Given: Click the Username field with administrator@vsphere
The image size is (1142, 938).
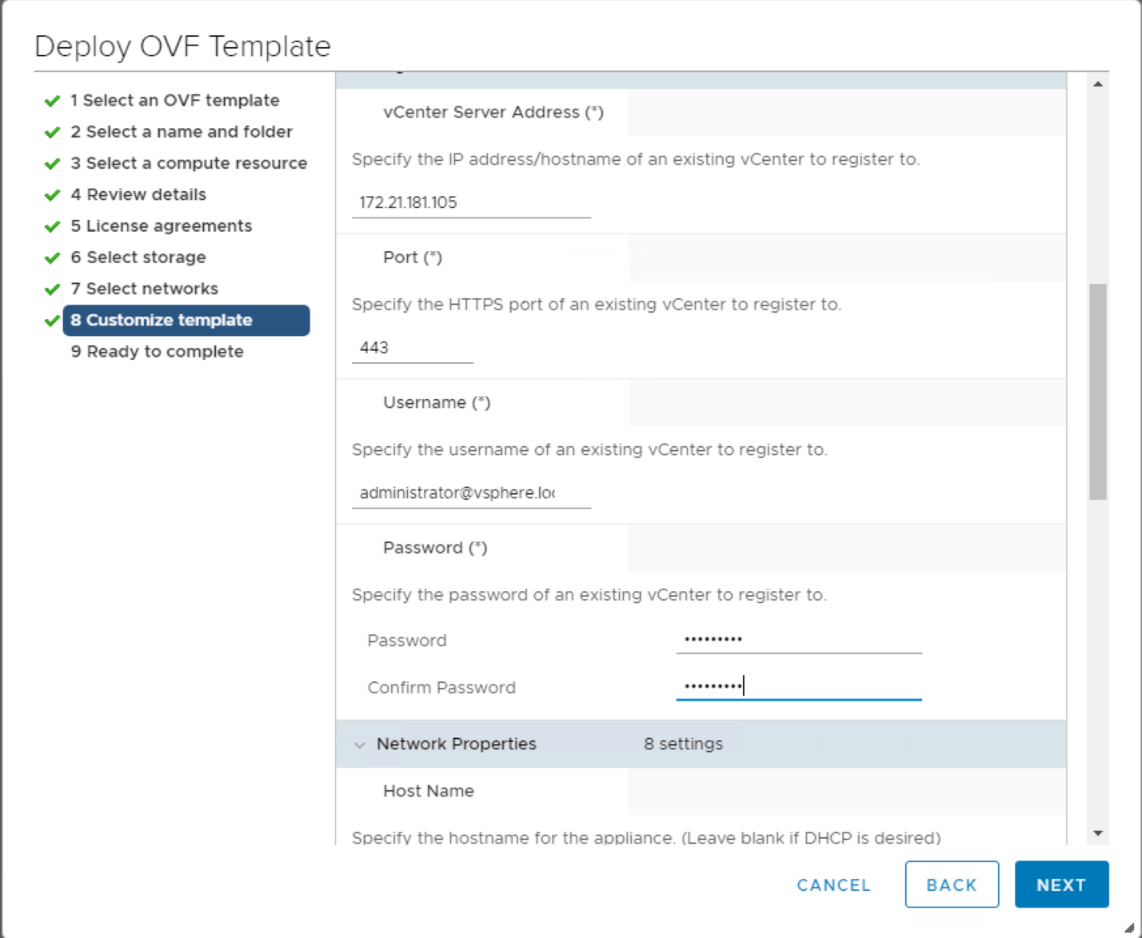Looking at the screenshot, I should click(x=471, y=493).
